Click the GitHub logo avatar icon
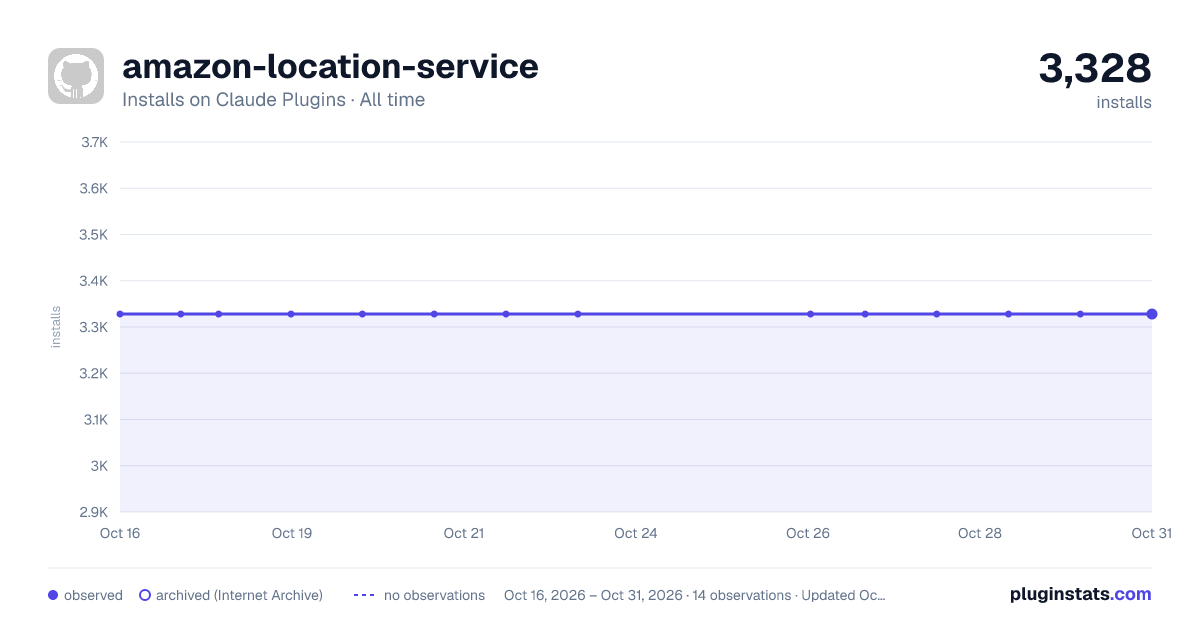 (76, 76)
